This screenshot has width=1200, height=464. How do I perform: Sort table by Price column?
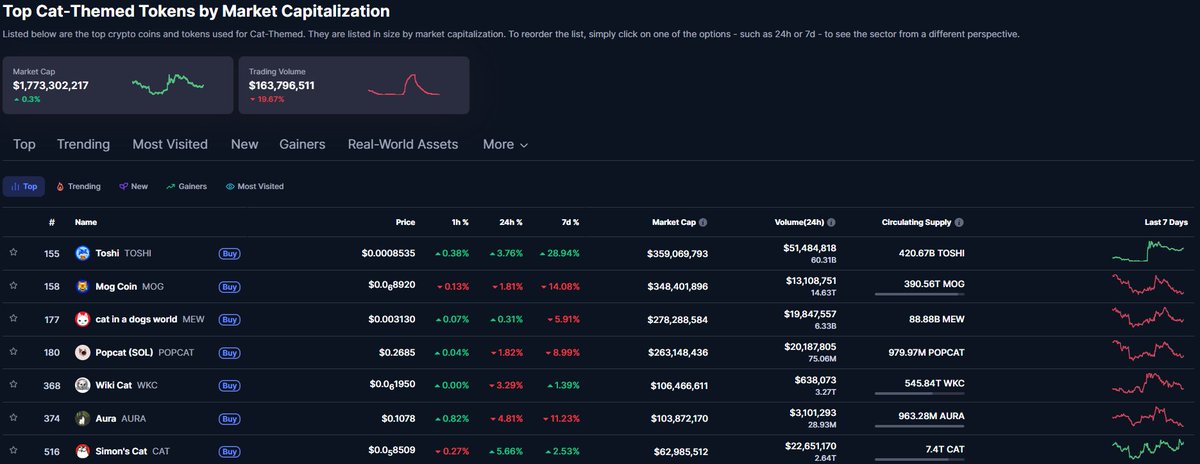point(405,222)
